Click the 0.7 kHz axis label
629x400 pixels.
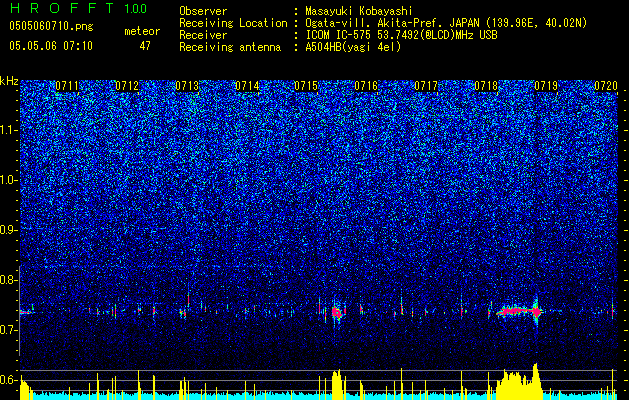[8, 330]
